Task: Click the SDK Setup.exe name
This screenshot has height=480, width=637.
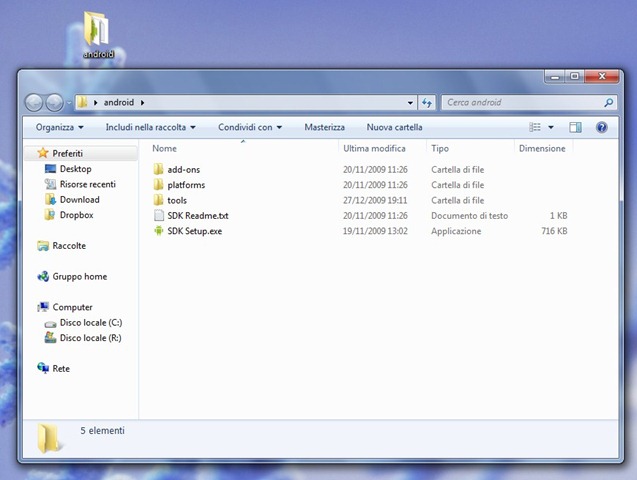Action: 195,231
